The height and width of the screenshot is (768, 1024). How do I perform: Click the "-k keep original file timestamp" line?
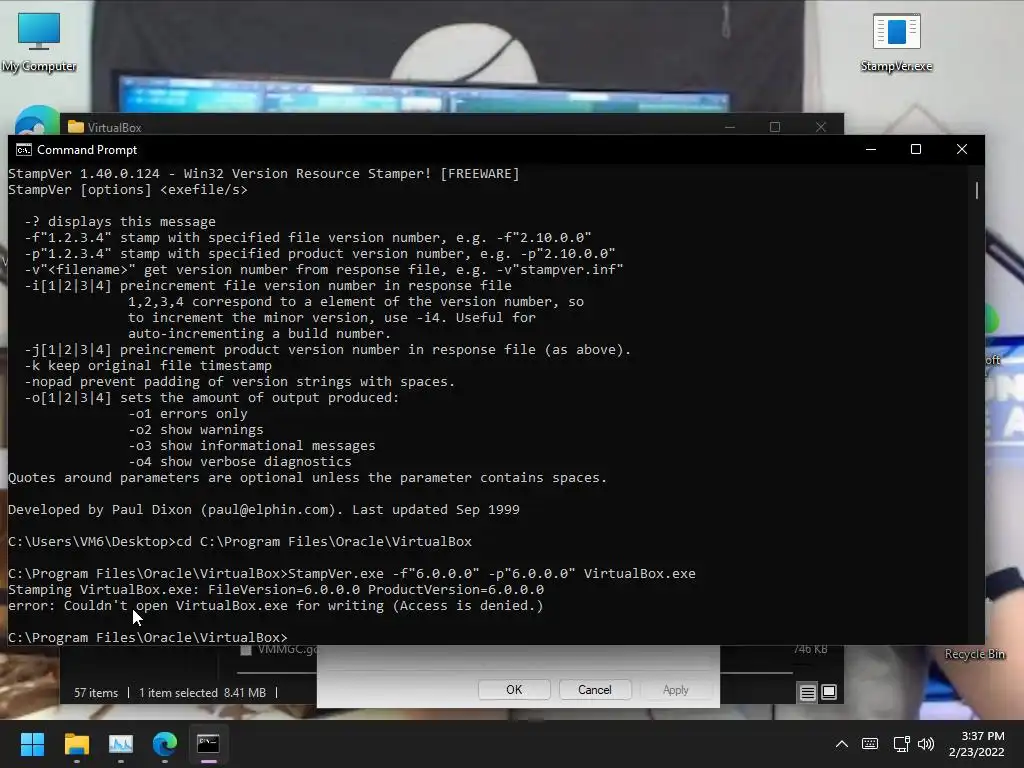148,366
